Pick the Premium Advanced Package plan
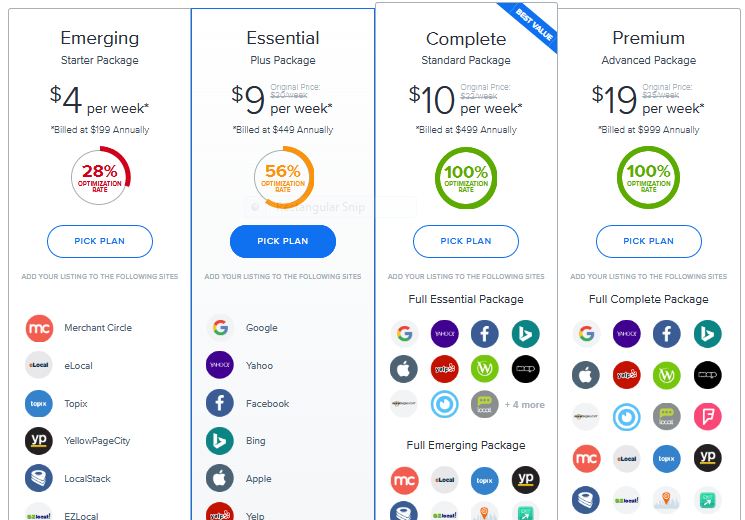Image resolution: width=745 pixels, height=520 pixels. [649, 241]
